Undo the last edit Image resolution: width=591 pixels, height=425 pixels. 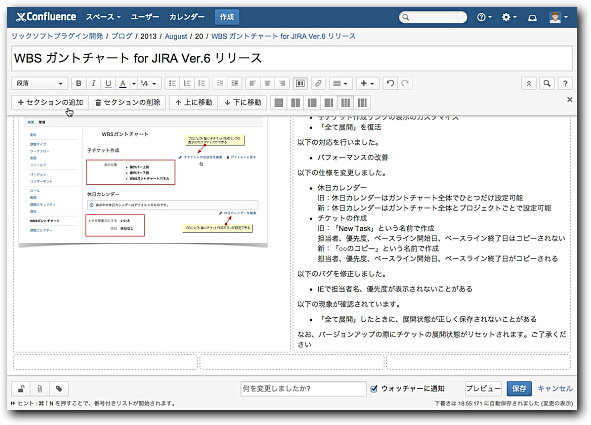click(390, 83)
